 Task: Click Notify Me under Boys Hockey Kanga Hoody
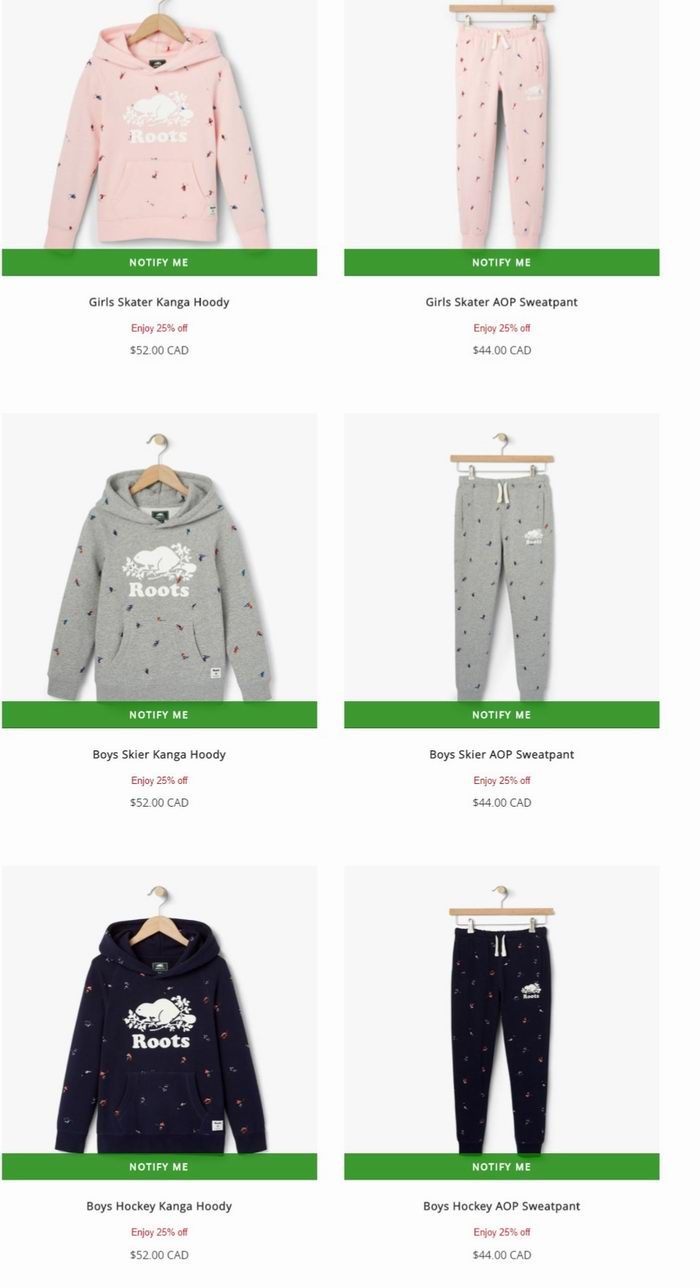click(x=159, y=1166)
